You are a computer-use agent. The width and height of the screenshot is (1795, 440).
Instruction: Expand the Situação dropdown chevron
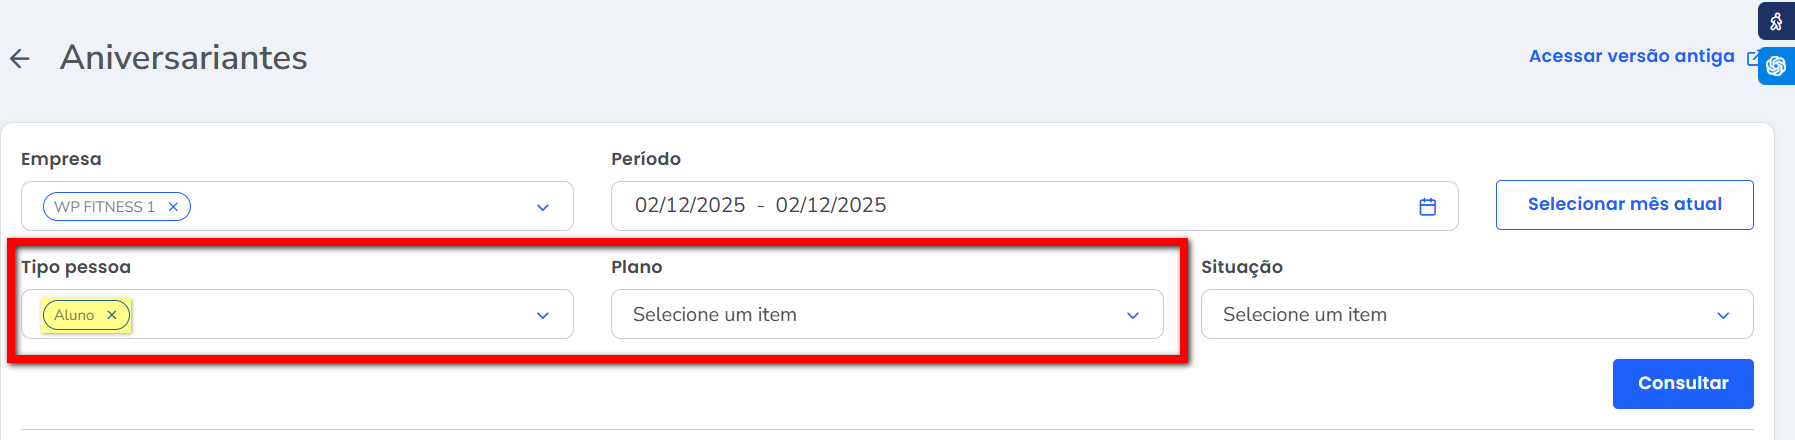click(1723, 315)
